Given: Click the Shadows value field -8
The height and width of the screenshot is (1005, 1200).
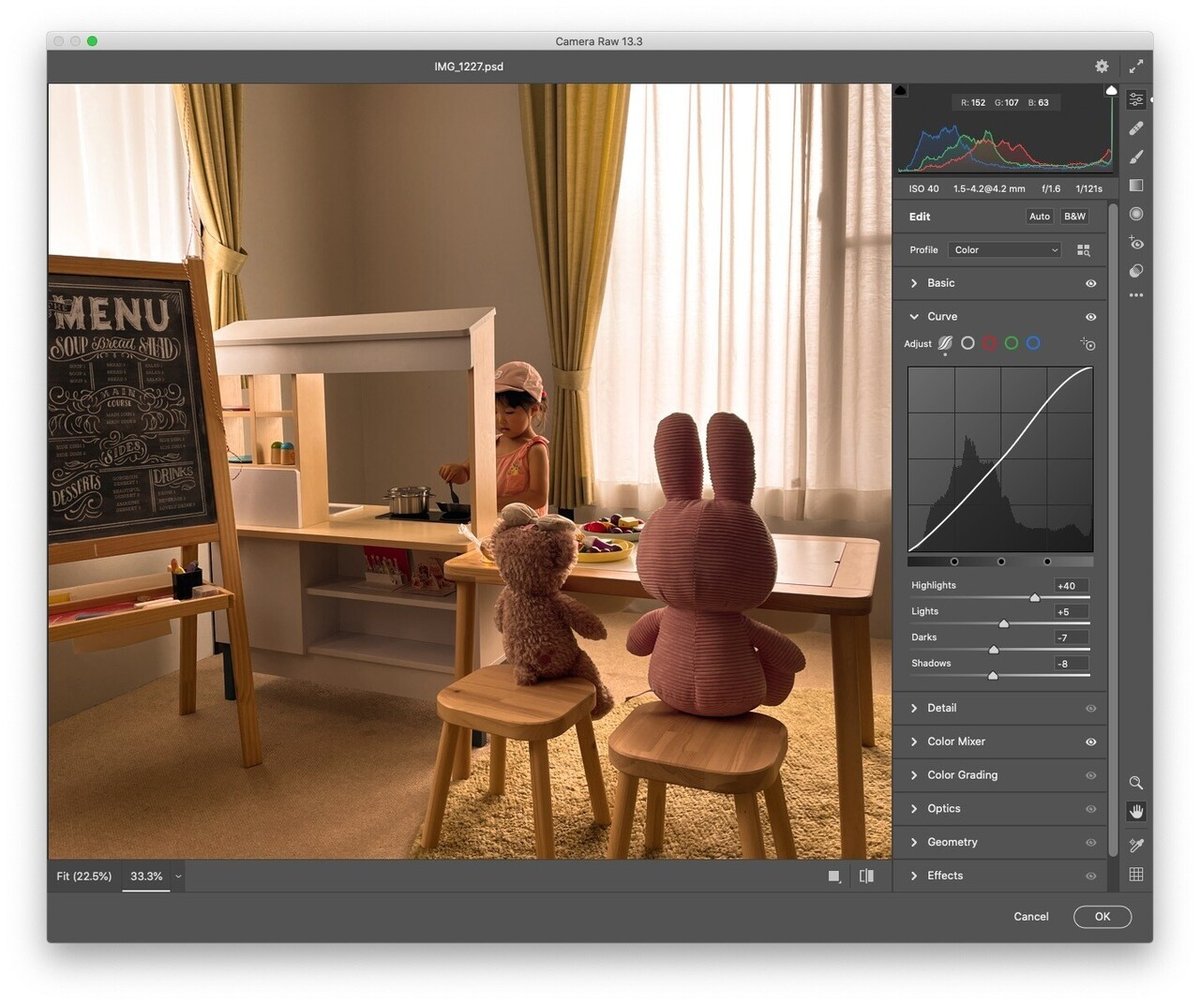Looking at the screenshot, I should 1071,664.
